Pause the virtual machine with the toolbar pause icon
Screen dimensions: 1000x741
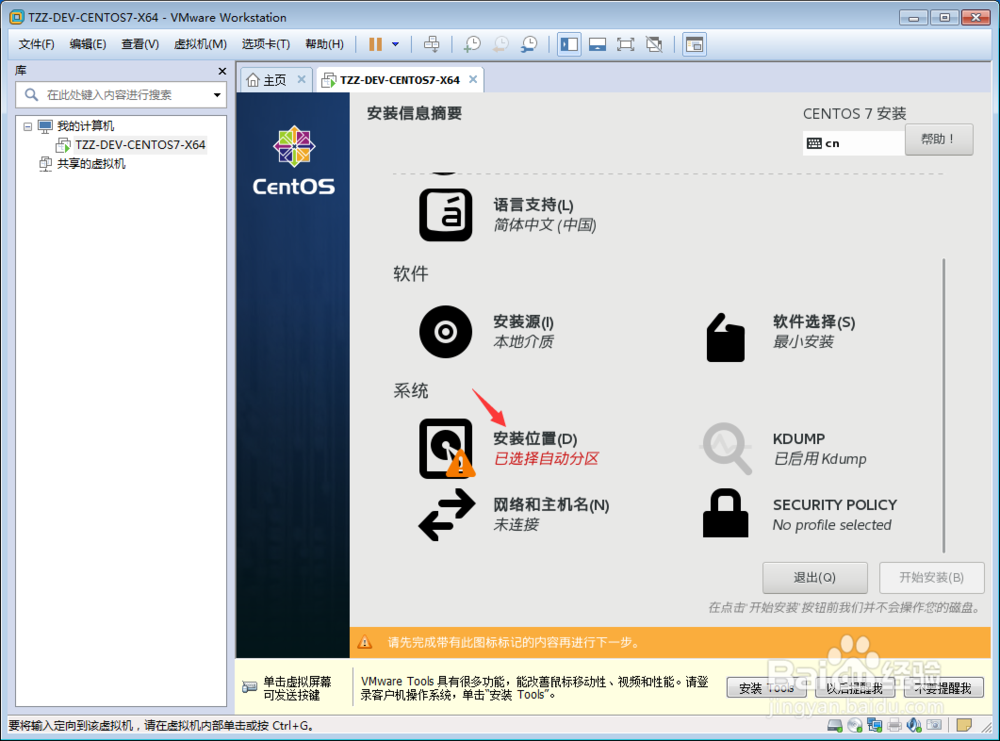(375, 44)
